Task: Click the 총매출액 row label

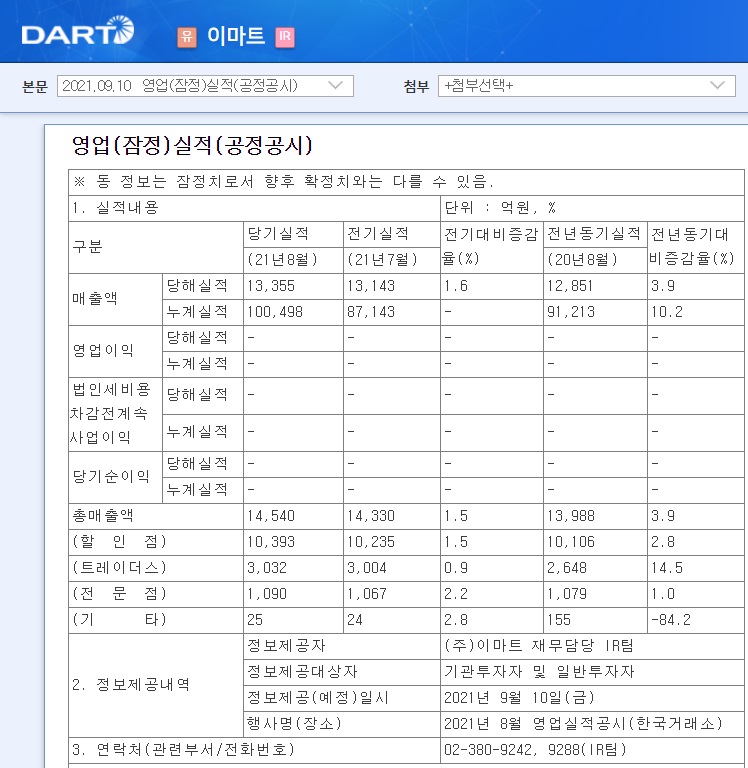Action: (103, 515)
